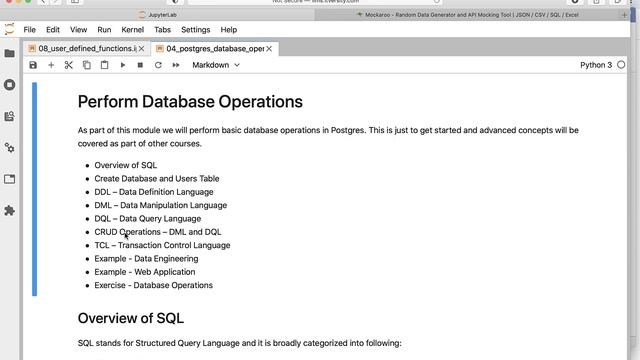Image resolution: width=640 pixels, height=360 pixels.
Task: Open the Tabs menu
Action: click(x=162, y=30)
